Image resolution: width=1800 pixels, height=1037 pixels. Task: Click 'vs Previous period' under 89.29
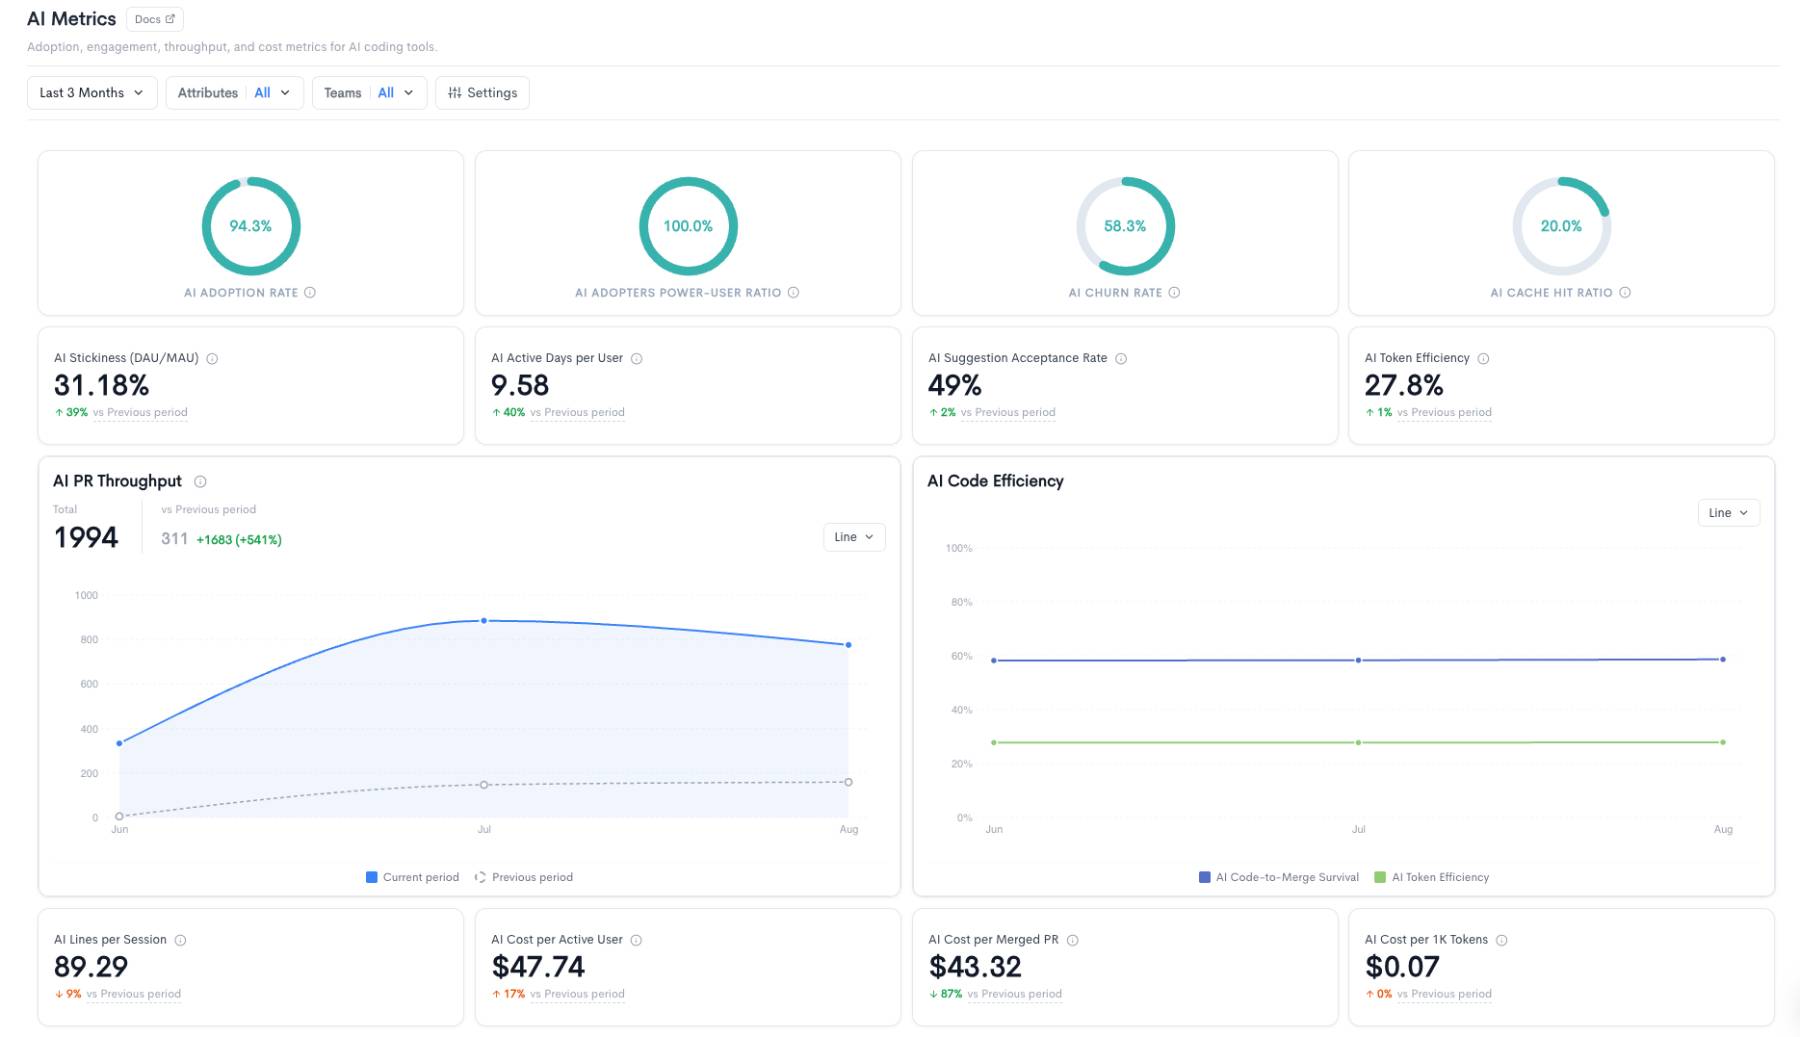(133, 994)
